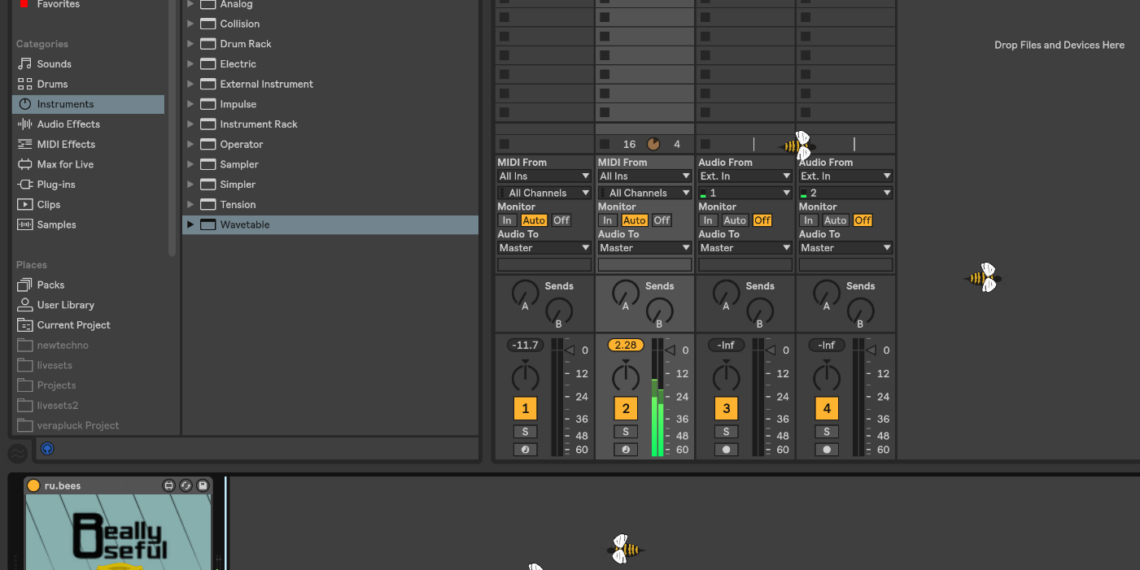This screenshot has height=570, width=1140.
Task: Open the Sounds category in browser
Action: tap(54, 64)
